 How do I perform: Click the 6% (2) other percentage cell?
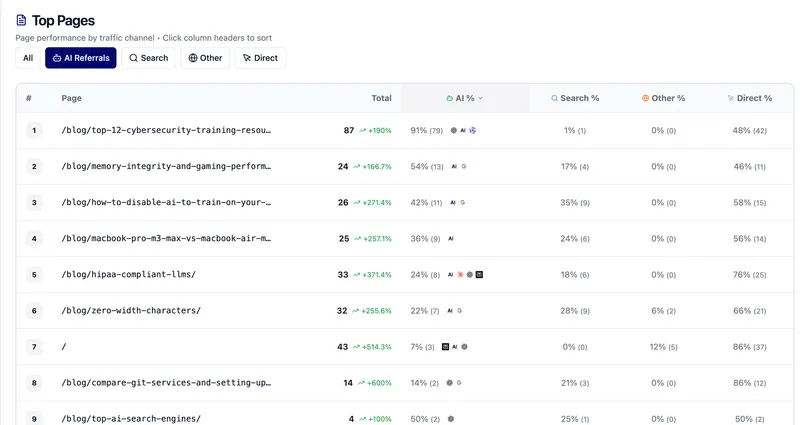click(x=663, y=311)
